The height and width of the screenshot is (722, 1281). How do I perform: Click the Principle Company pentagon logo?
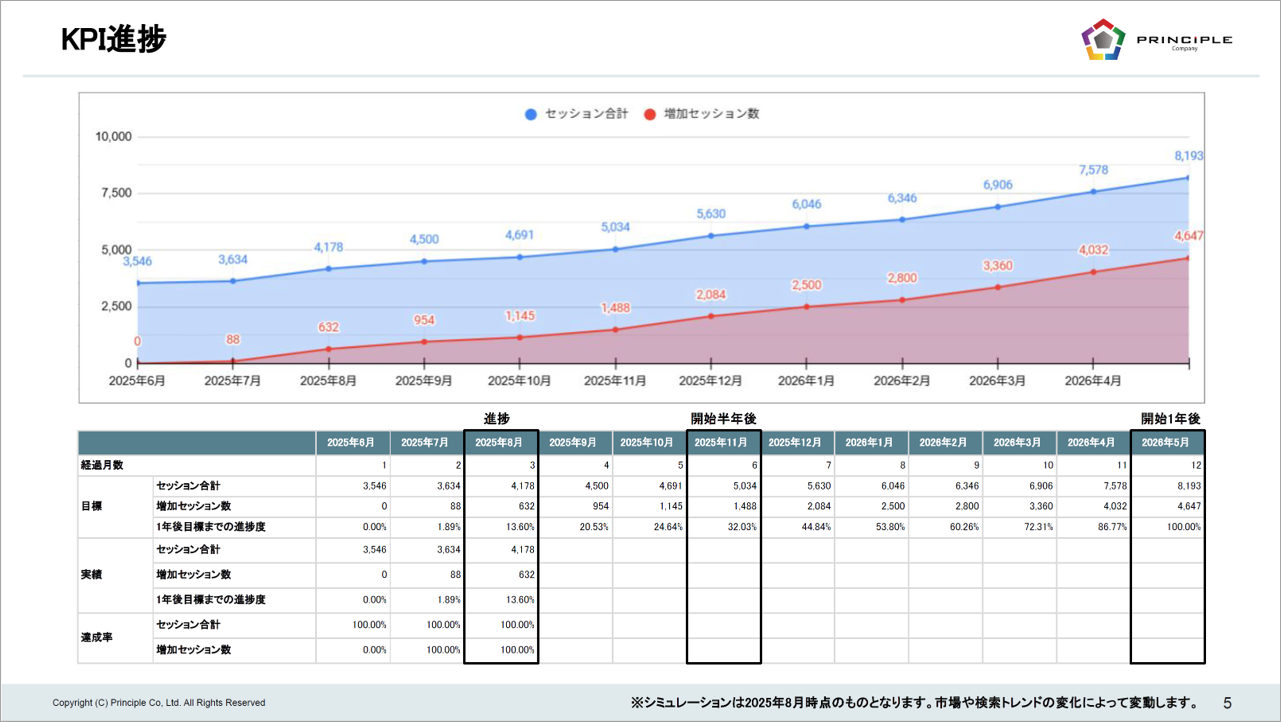(1103, 40)
